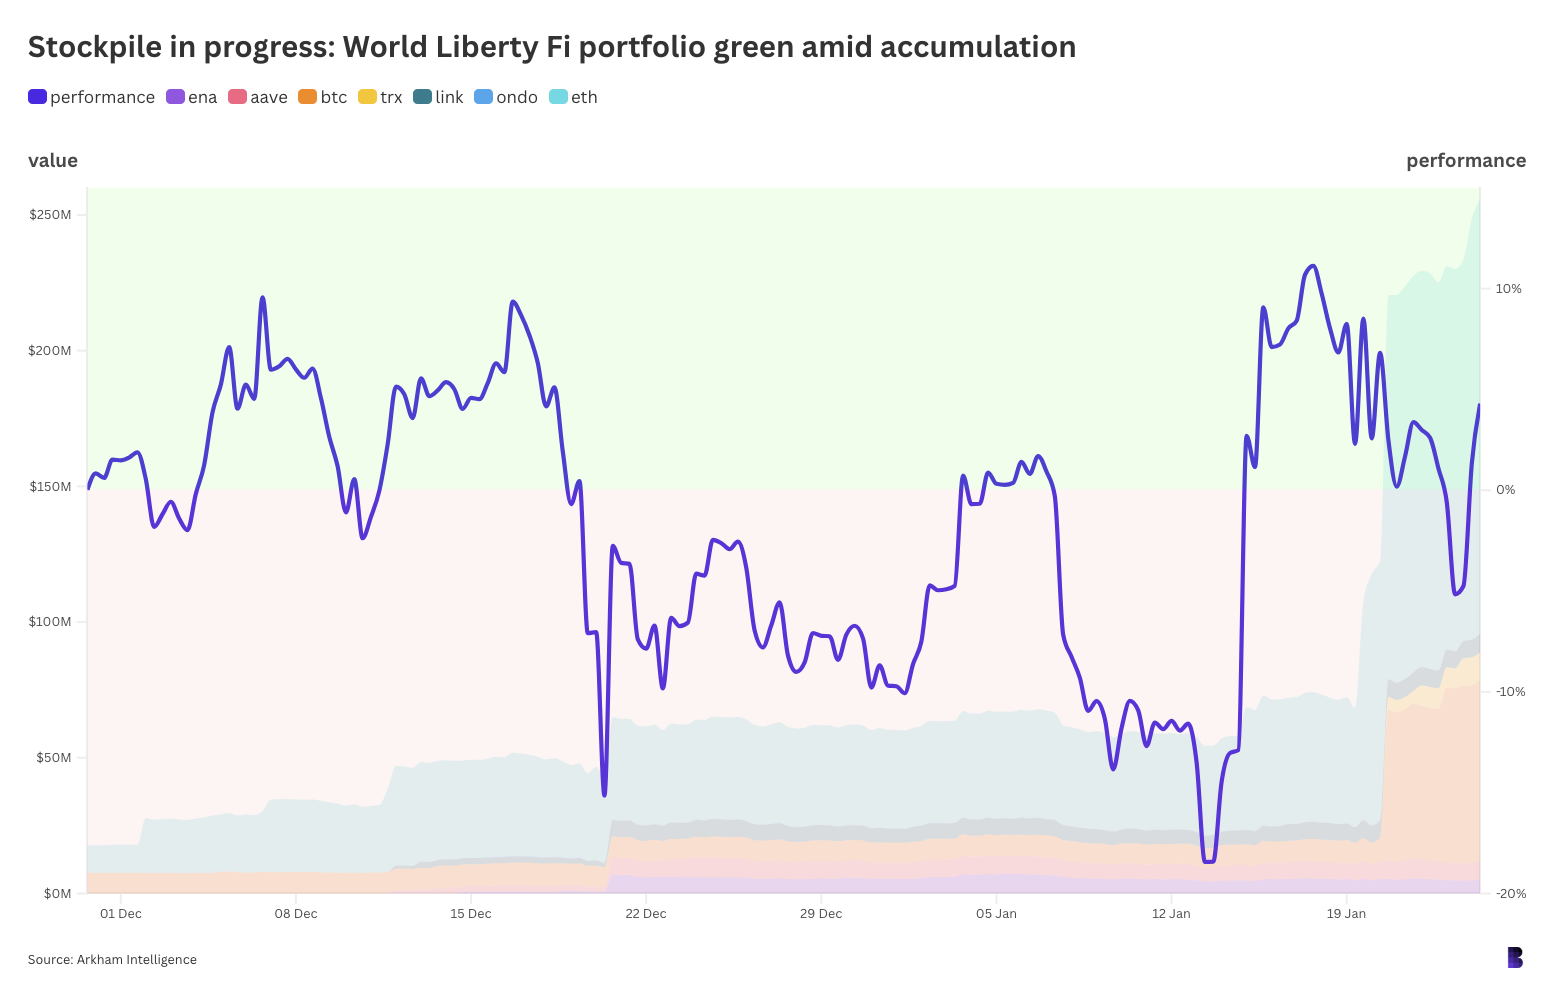Click the left 'value' axis title
This screenshot has height=999, width=1551.
[x=53, y=161]
